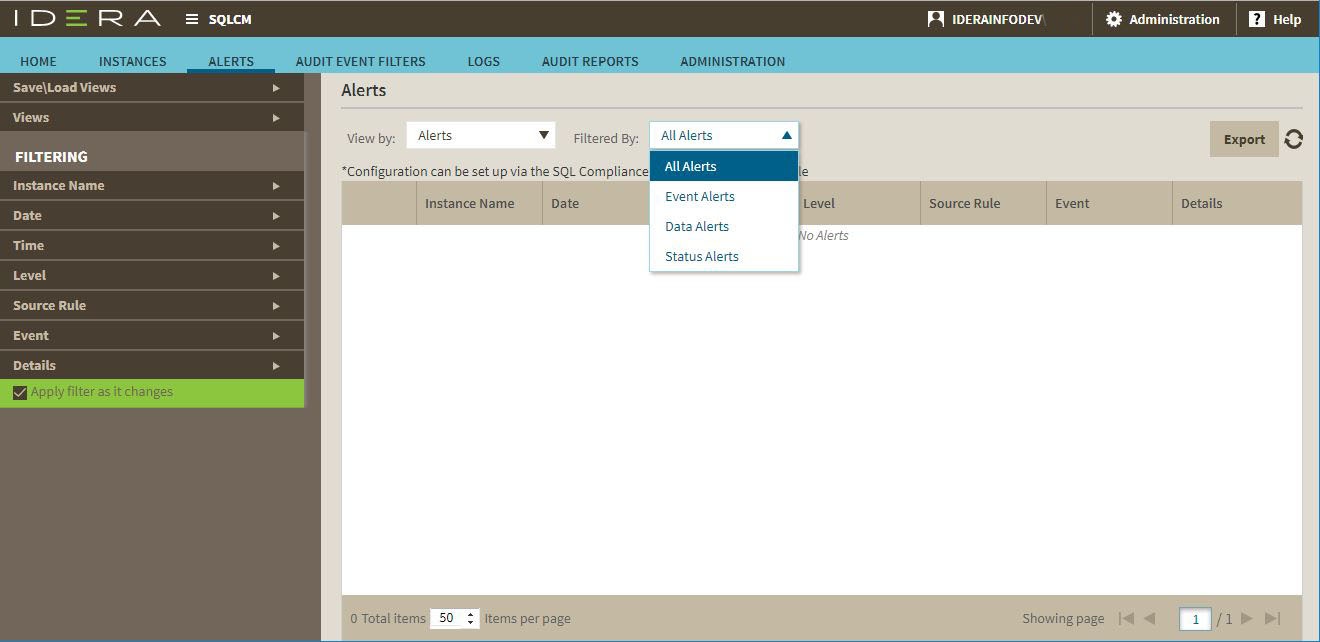Select Event Alerts option

click(x=724, y=196)
